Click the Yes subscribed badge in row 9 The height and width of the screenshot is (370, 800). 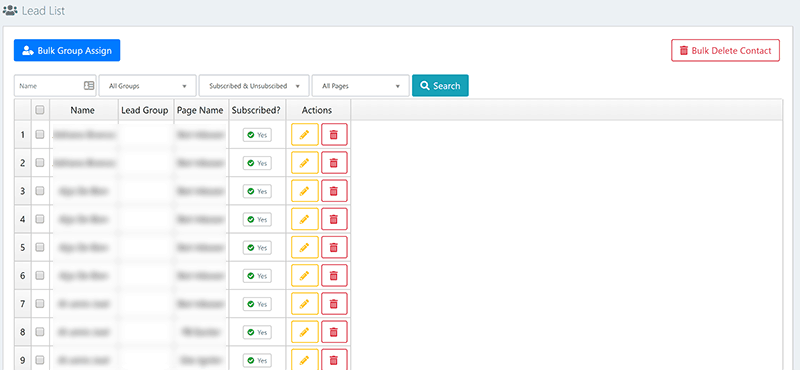click(257, 360)
